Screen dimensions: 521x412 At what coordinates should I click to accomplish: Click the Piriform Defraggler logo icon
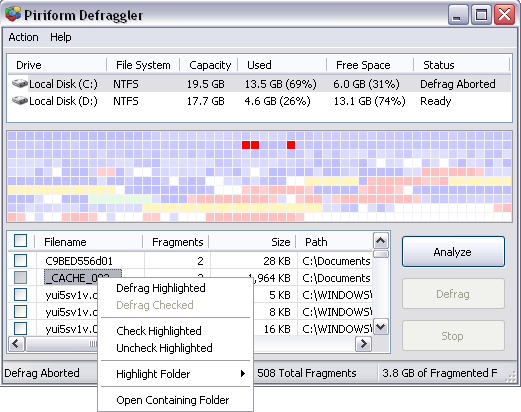13,14
